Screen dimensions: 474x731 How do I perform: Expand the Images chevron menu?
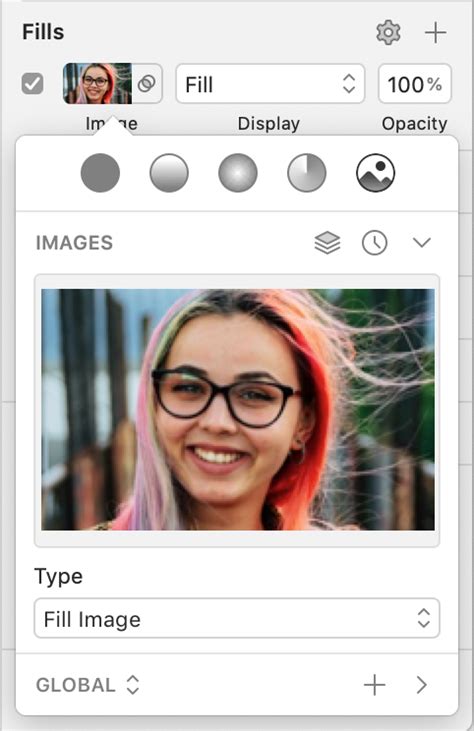point(422,242)
